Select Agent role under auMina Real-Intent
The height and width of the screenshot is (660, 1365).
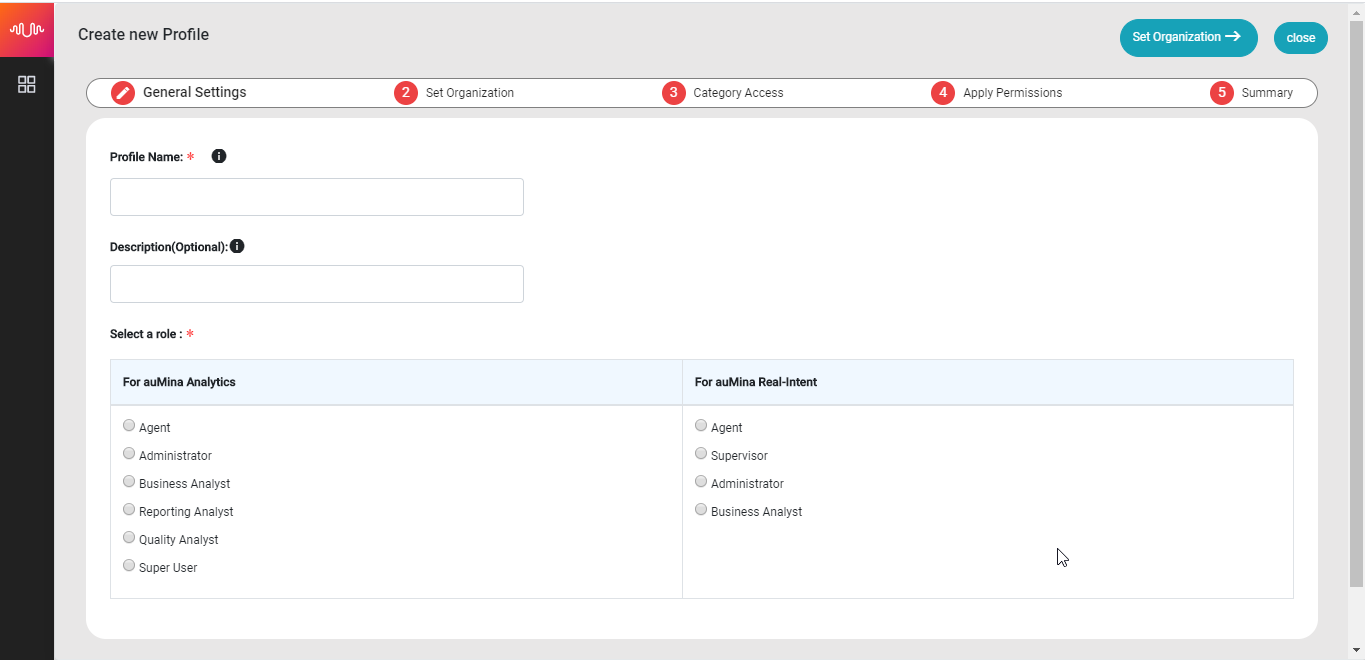click(701, 425)
